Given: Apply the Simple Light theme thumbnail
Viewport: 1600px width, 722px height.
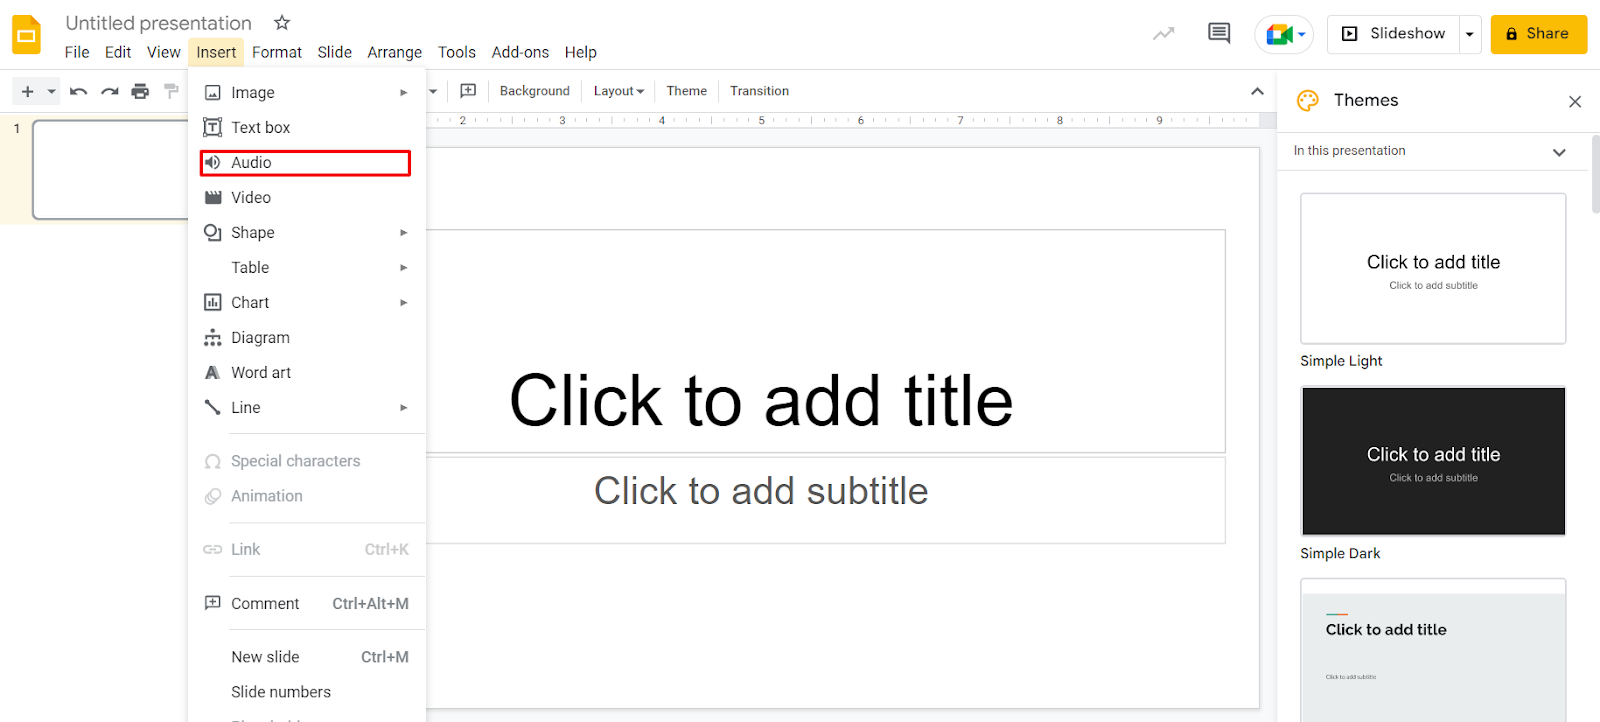Looking at the screenshot, I should click(1433, 269).
